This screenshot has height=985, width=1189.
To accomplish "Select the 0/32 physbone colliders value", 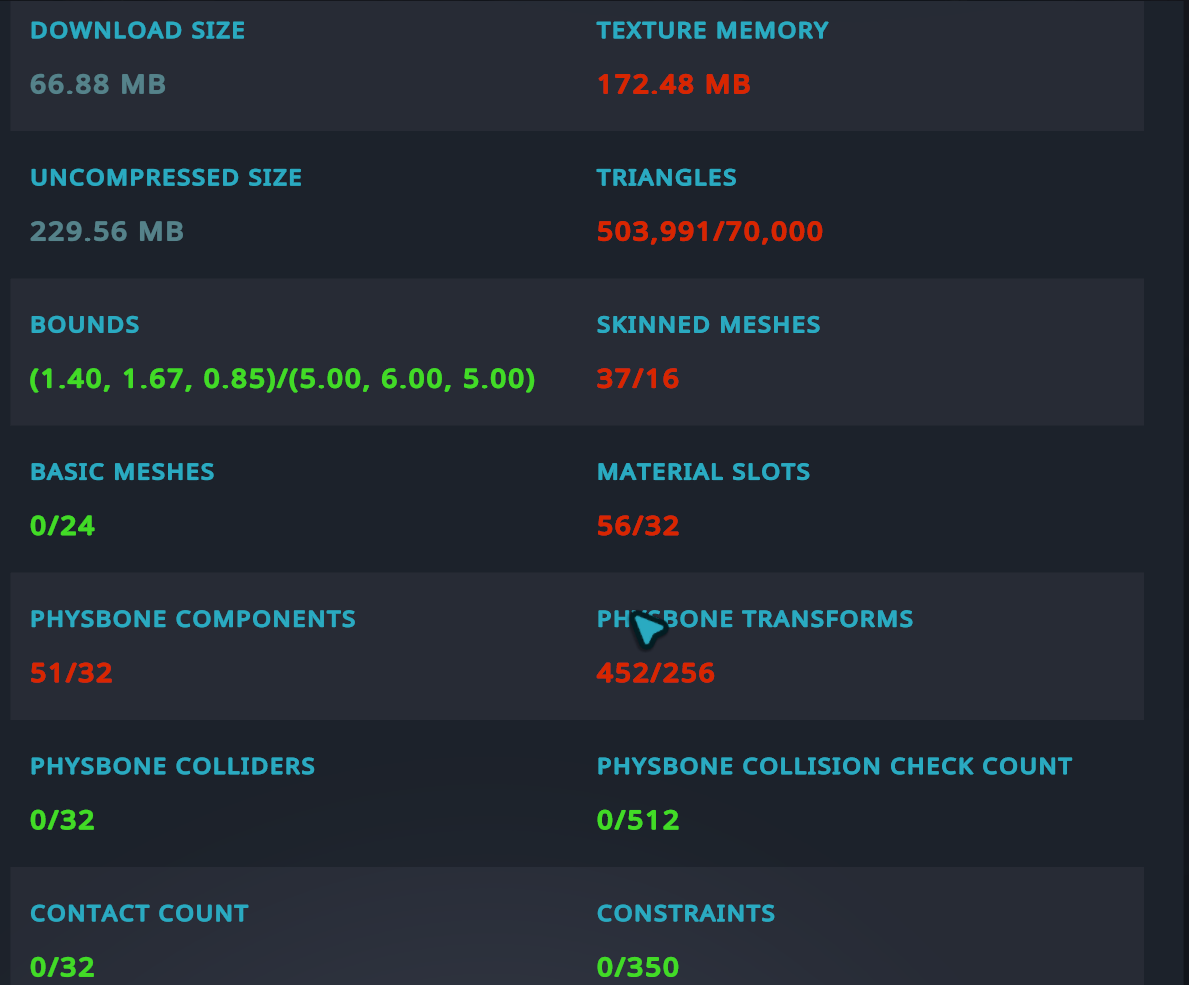I will click(62, 820).
